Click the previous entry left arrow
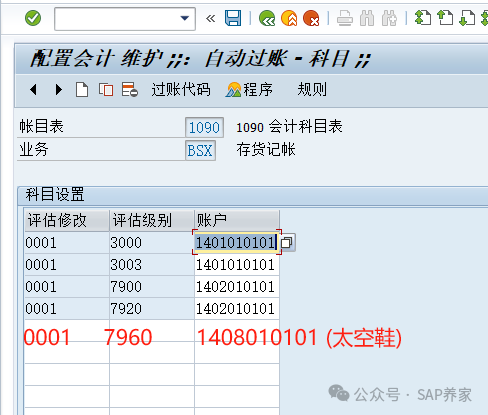Image resolution: width=488 pixels, height=415 pixels. 33,89
